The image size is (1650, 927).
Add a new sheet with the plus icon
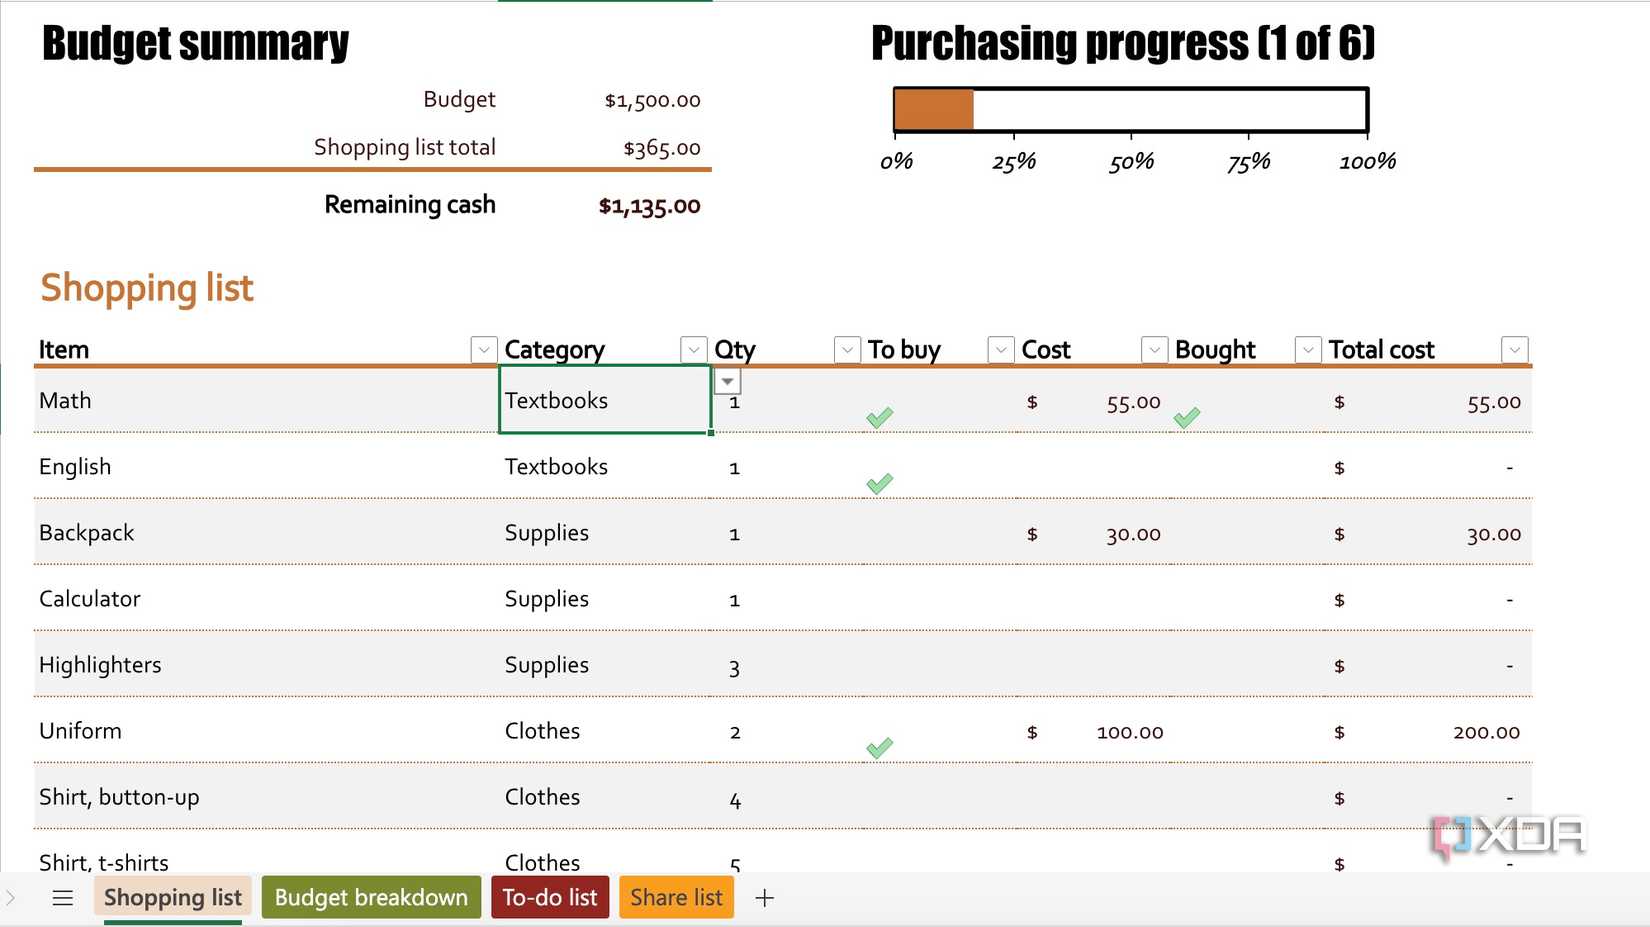tap(764, 897)
